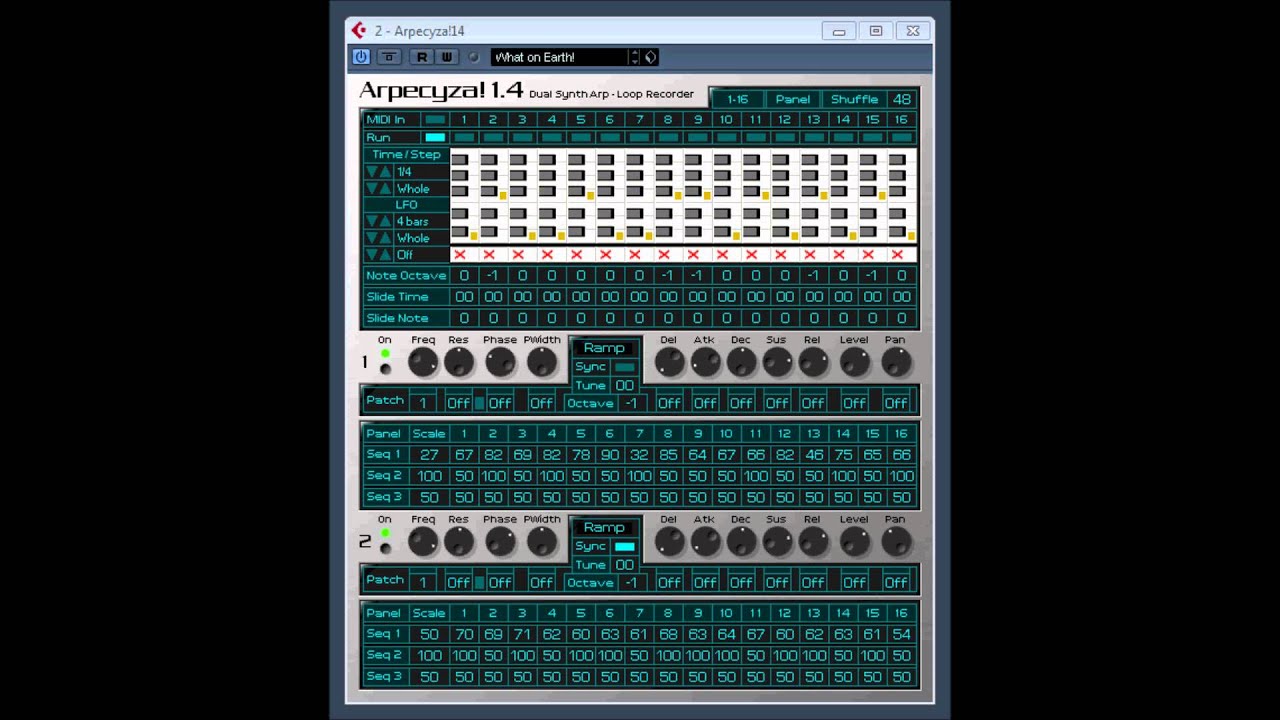The width and height of the screenshot is (1280, 720).
Task: Toggle Sync for synth 1
Action: click(x=625, y=367)
